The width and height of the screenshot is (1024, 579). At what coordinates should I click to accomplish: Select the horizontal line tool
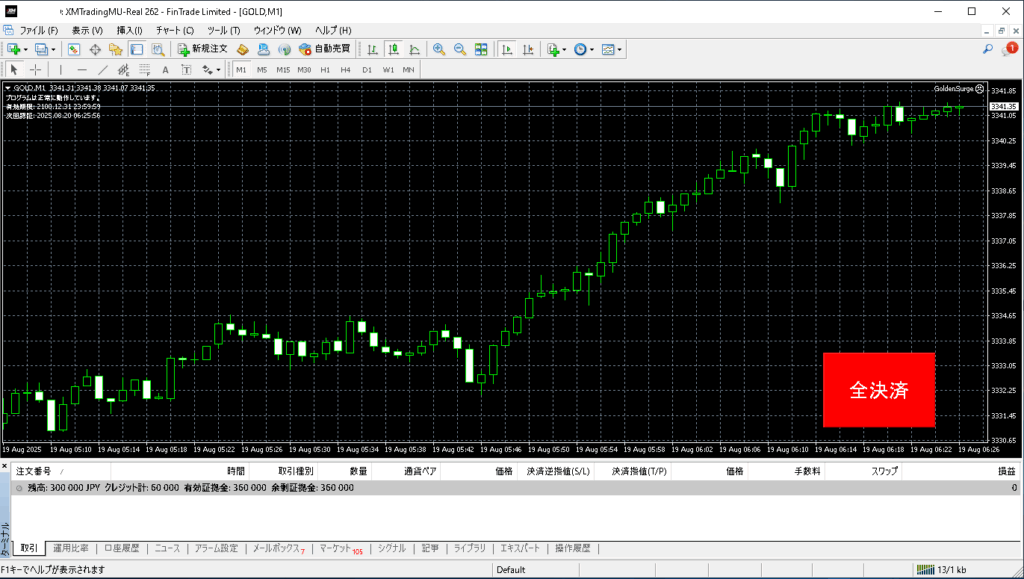tap(82, 70)
